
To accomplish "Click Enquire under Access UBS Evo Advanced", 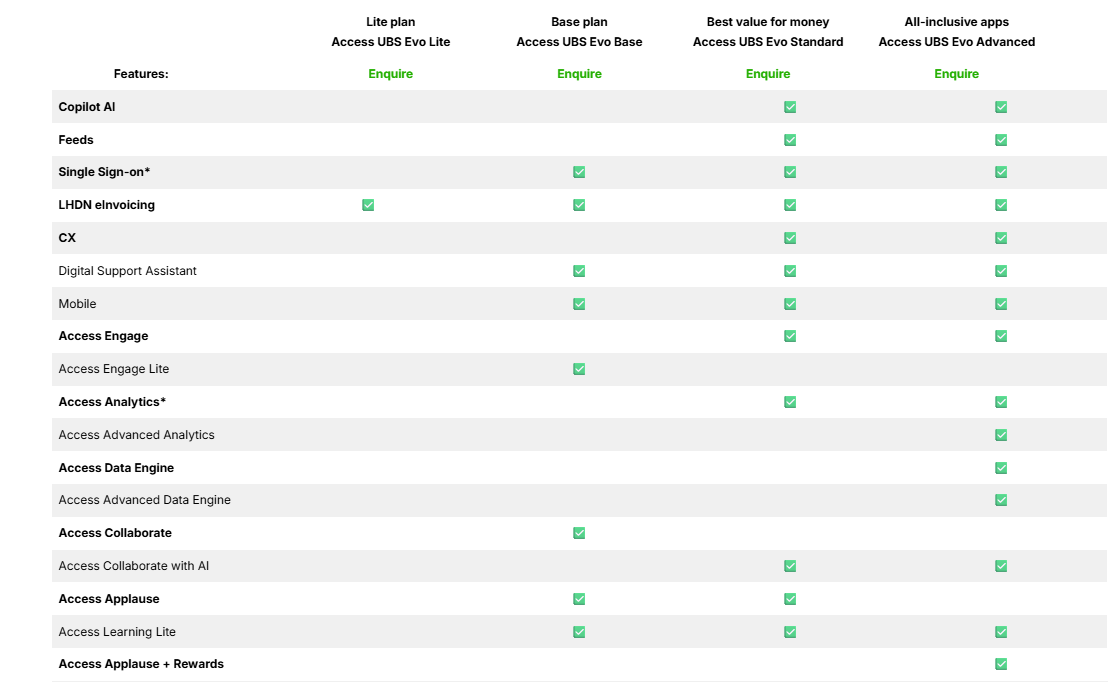I will coord(957,73).
